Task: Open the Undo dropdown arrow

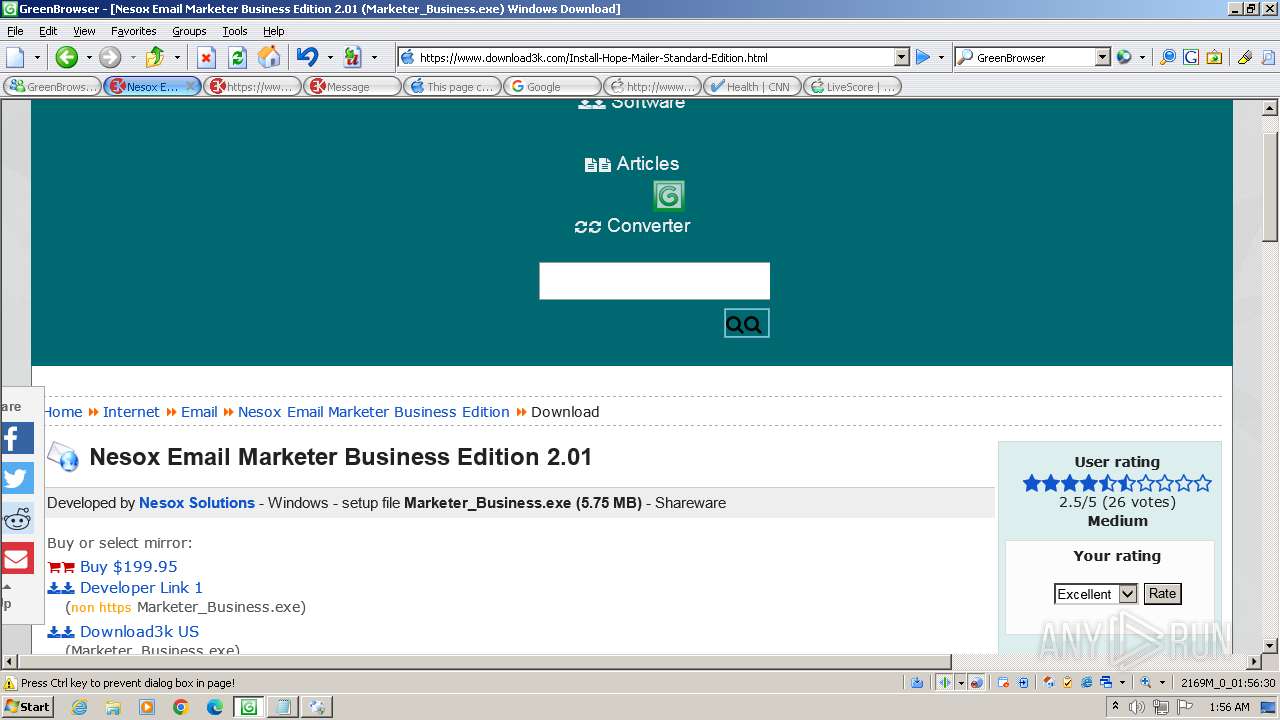Action: [x=330, y=57]
